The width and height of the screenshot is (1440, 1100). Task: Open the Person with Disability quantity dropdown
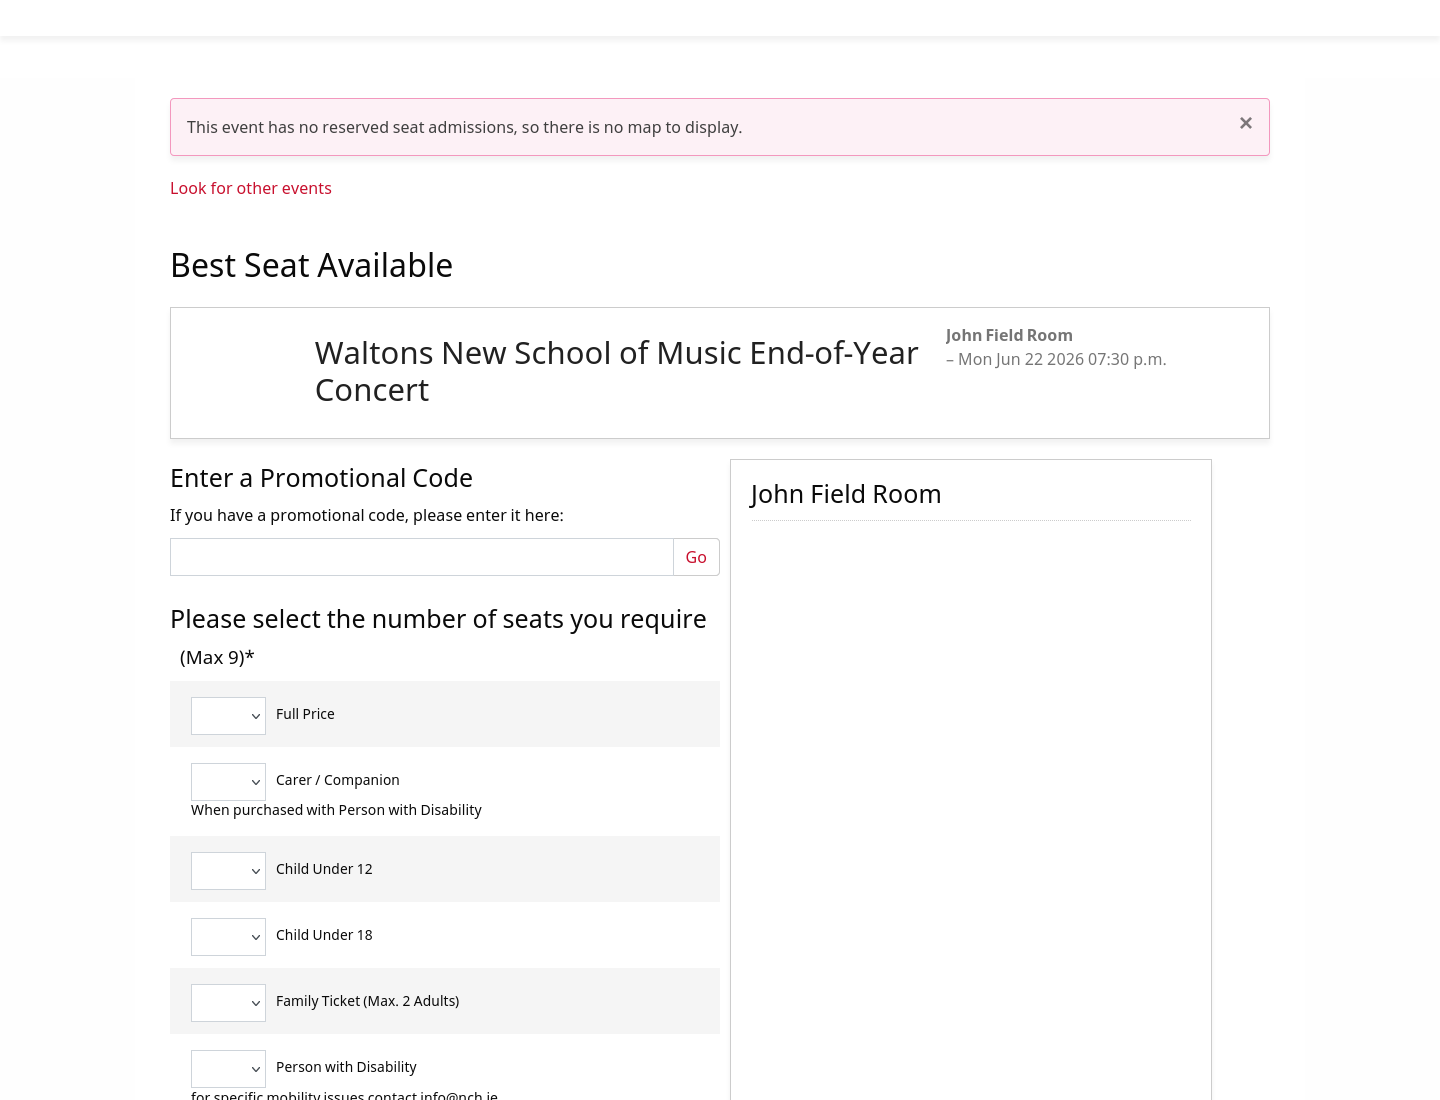click(x=228, y=1069)
